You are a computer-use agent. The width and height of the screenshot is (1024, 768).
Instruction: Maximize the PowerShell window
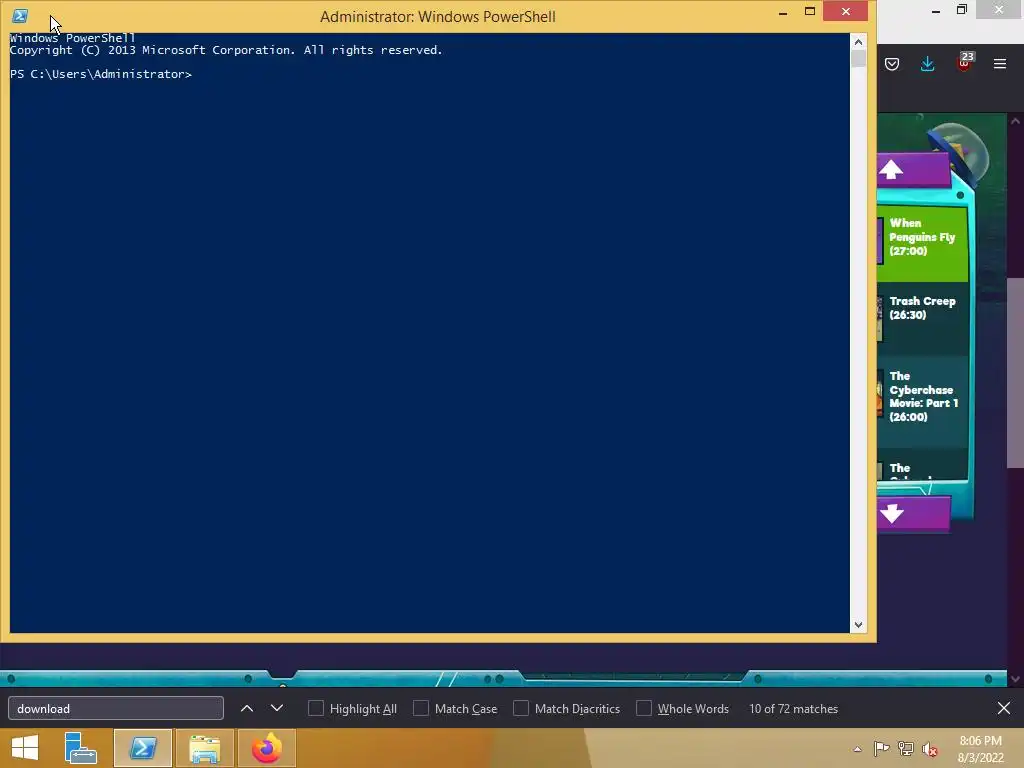[810, 12]
